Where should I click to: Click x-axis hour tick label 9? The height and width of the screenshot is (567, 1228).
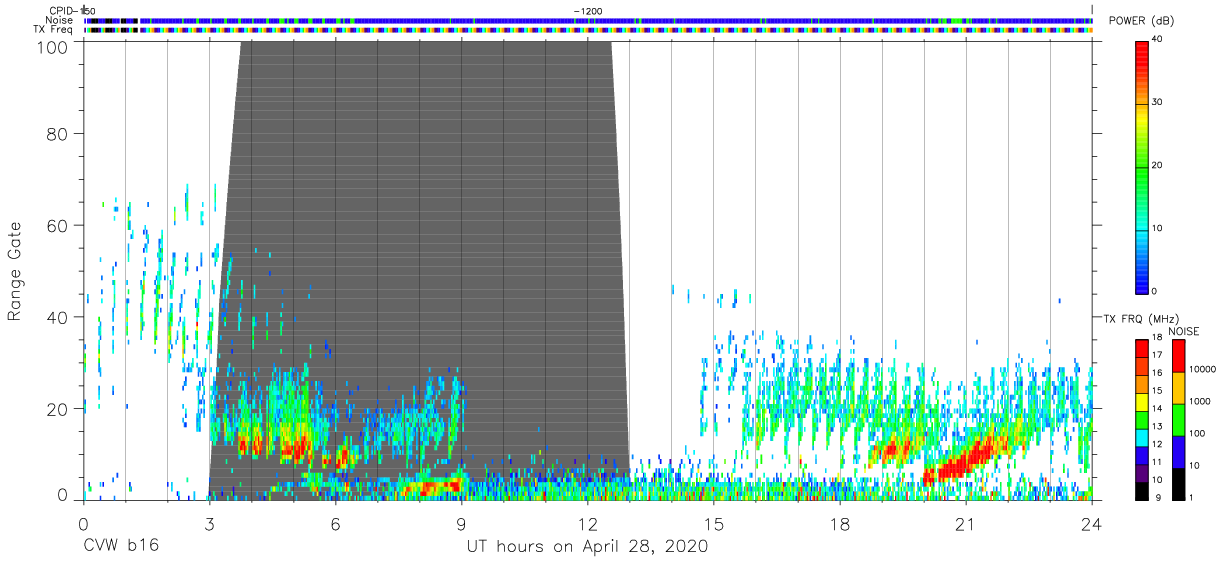click(461, 523)
